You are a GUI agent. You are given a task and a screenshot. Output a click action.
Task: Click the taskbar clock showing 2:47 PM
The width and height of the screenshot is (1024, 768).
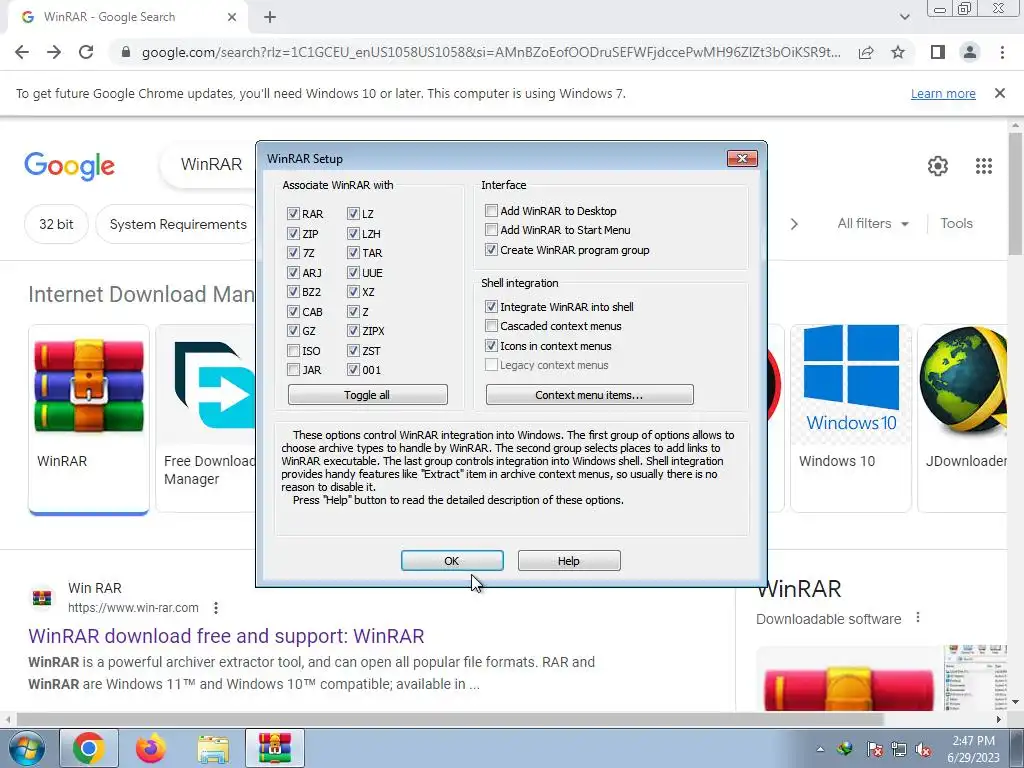[x=973, y=749]
